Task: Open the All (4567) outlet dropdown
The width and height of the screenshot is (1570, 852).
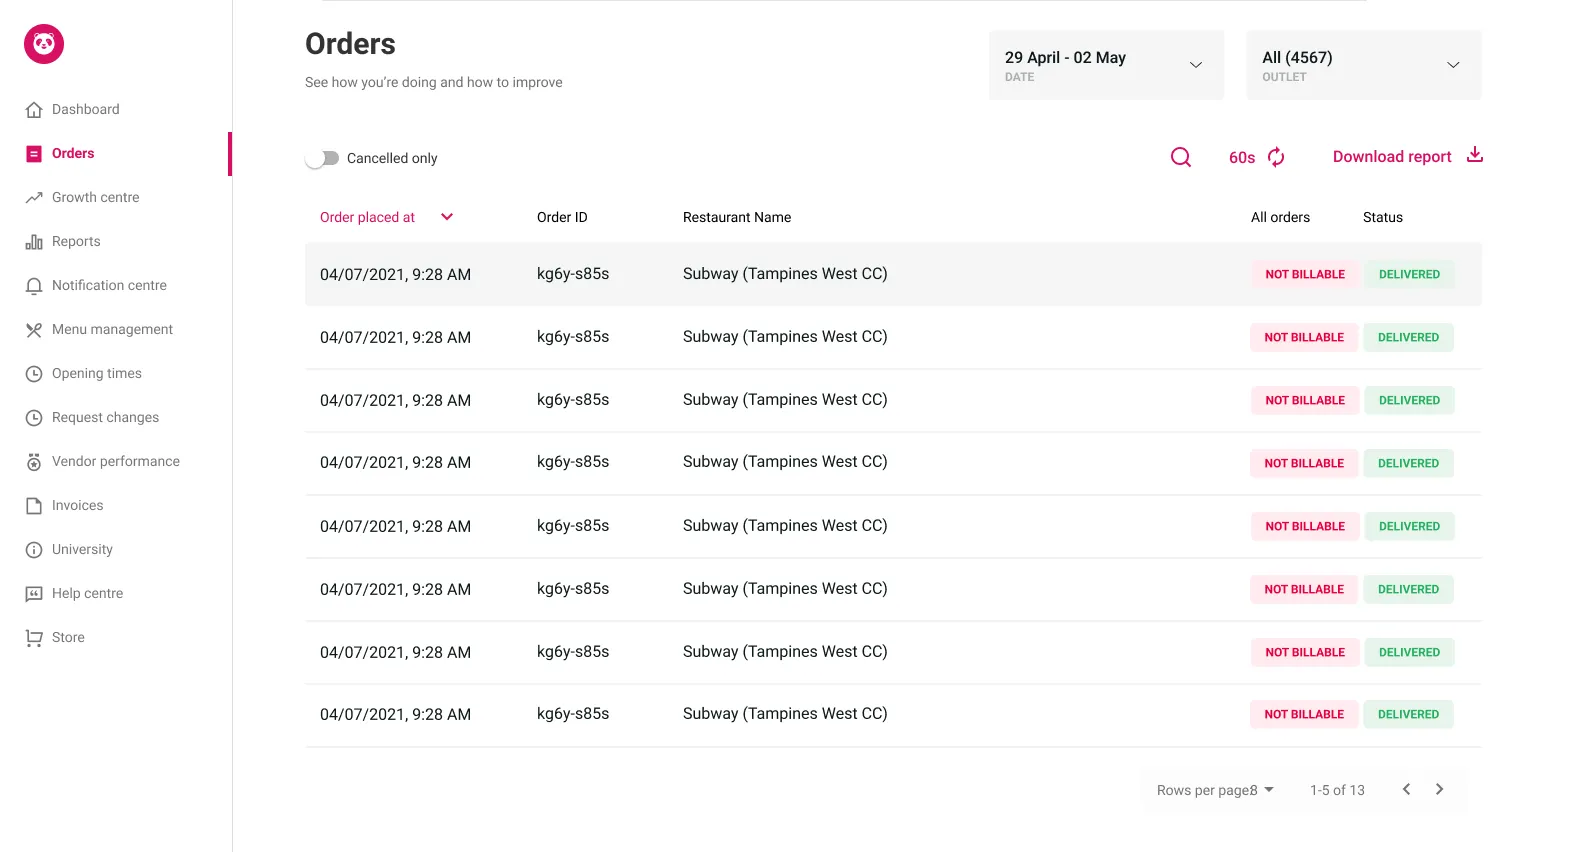Action: point(1364,65)
